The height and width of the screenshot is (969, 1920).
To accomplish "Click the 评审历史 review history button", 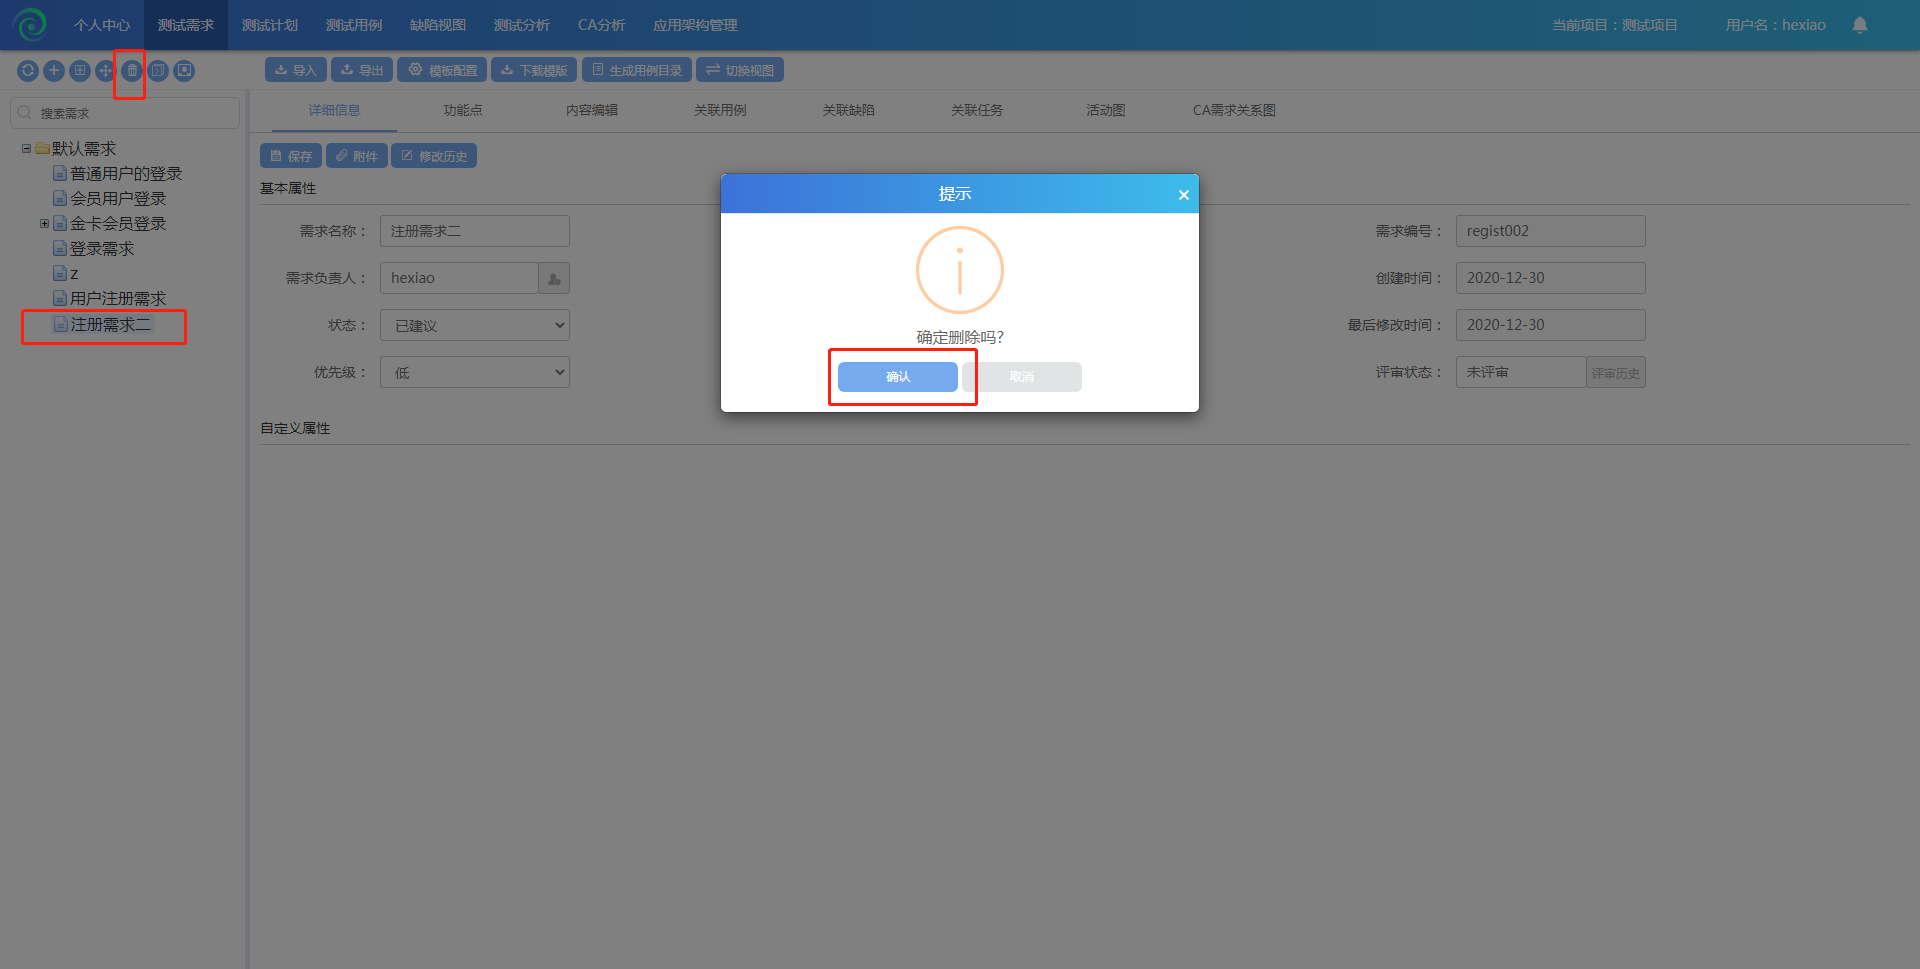I will 1616,373.
